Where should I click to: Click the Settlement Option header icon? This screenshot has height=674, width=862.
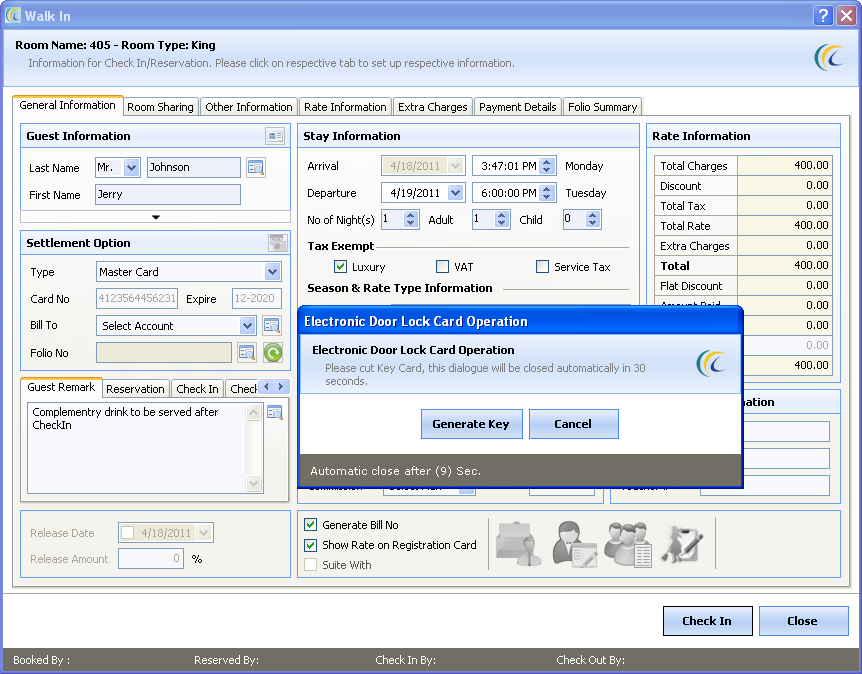point(278,242)
